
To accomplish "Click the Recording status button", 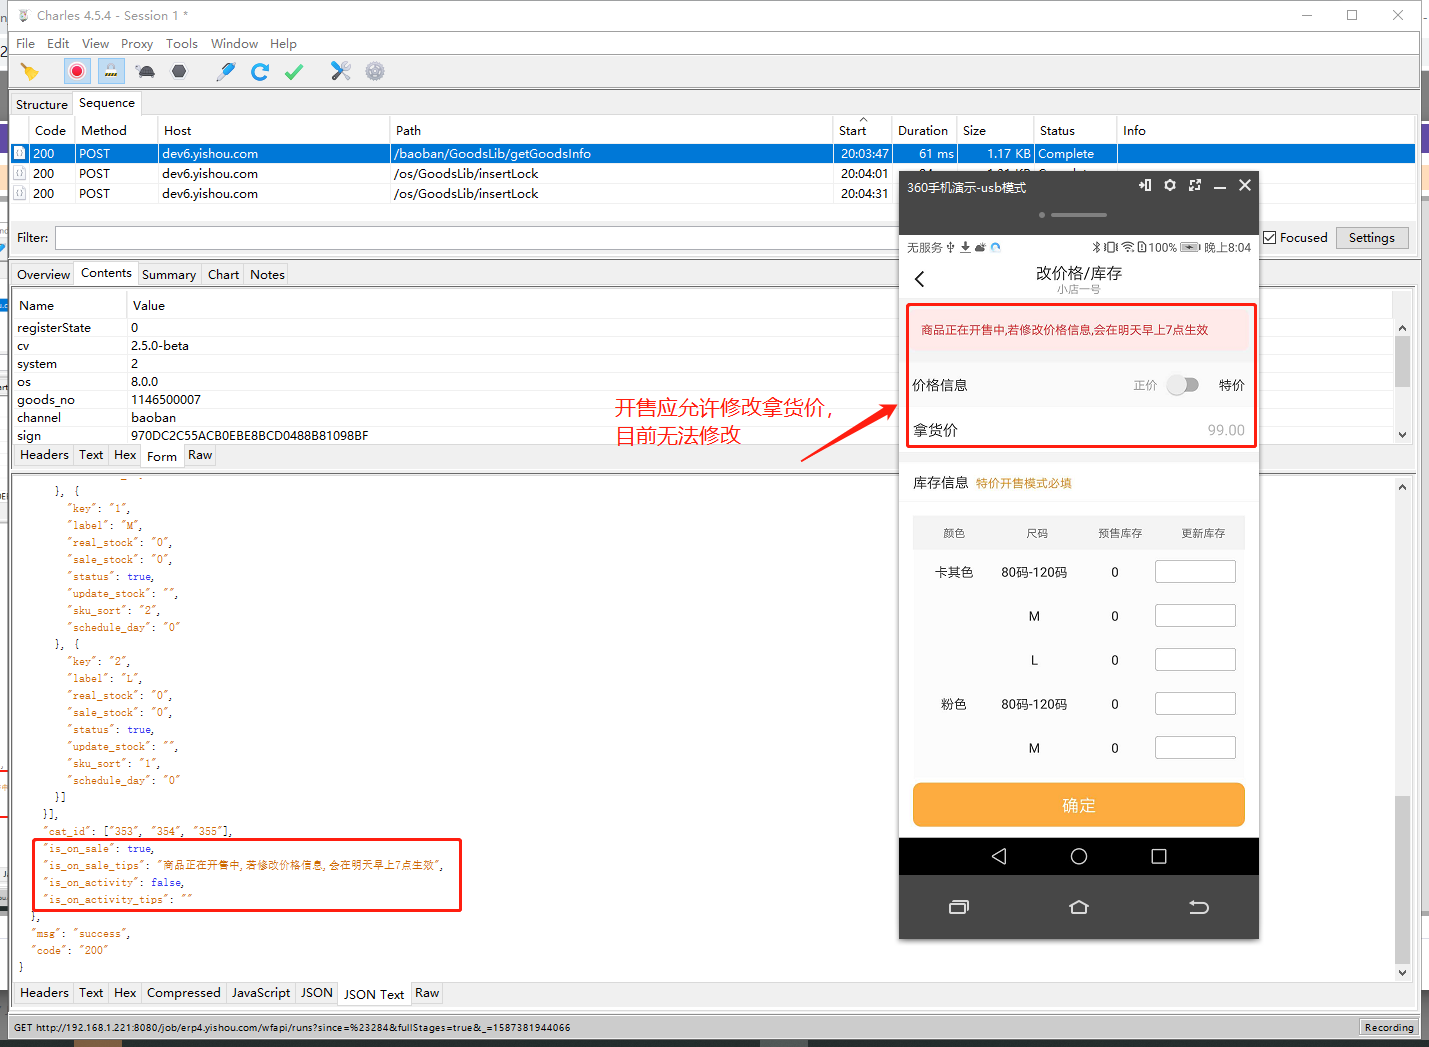I will tap(1389, 1027).
